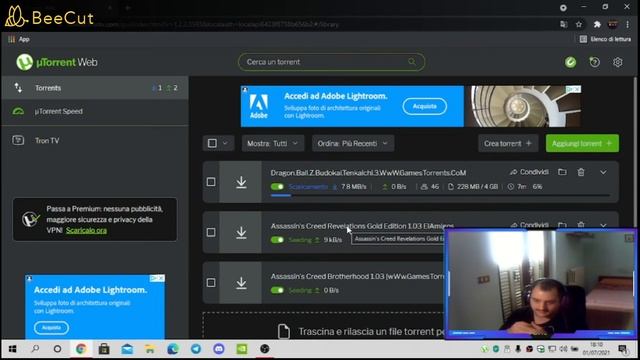Screen dimensions: 640x360
Task: Open Chrome extensions puzzle icon
Action: [597, 24]
